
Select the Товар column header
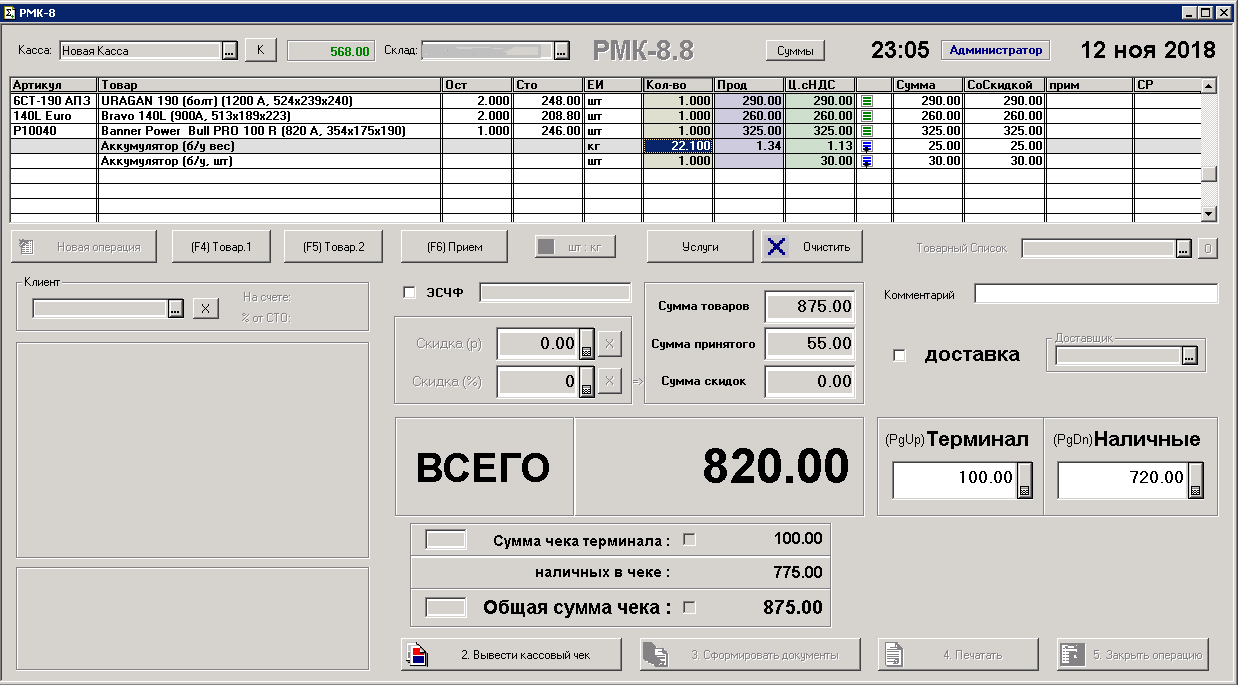click(270, 85)
